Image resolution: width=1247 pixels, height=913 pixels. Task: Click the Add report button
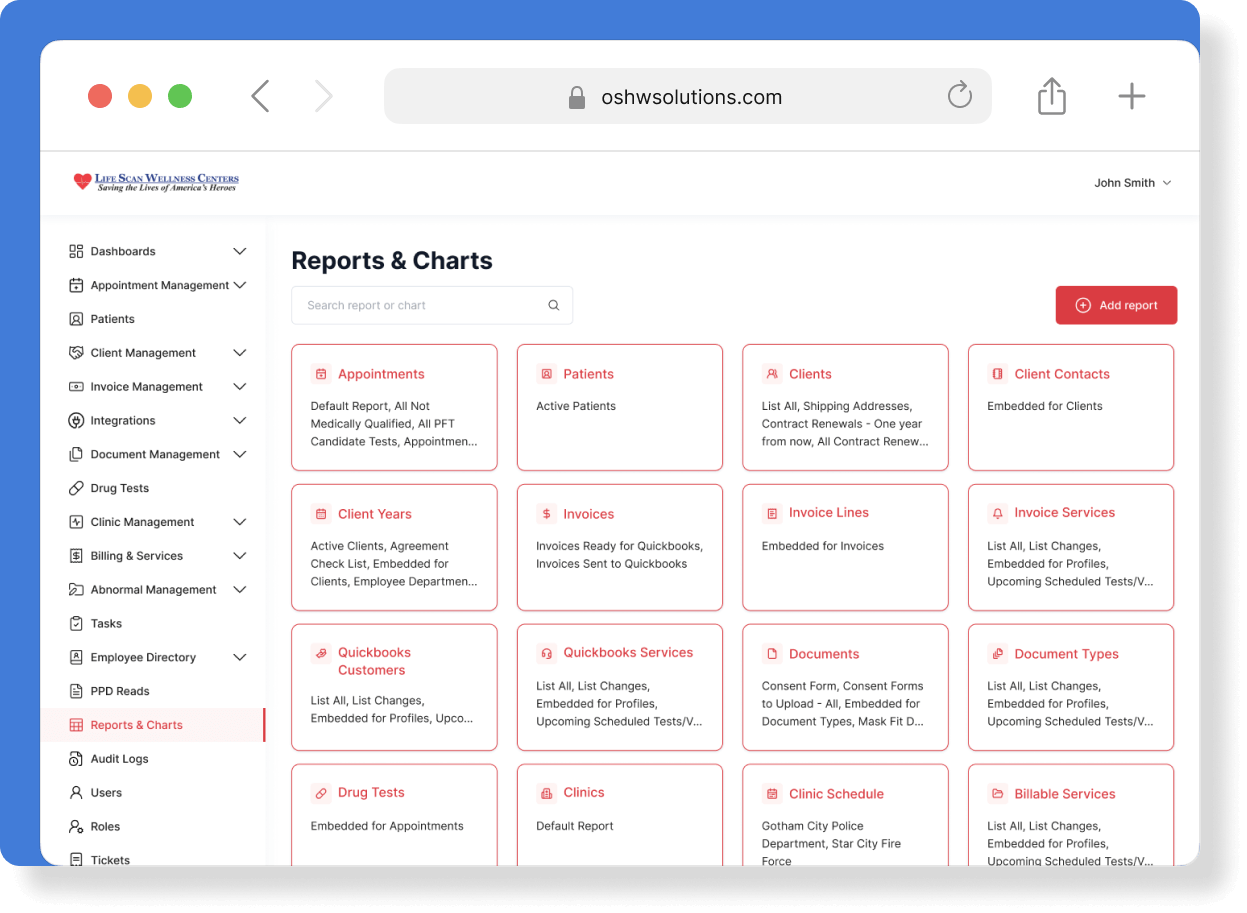point(1116,306)
